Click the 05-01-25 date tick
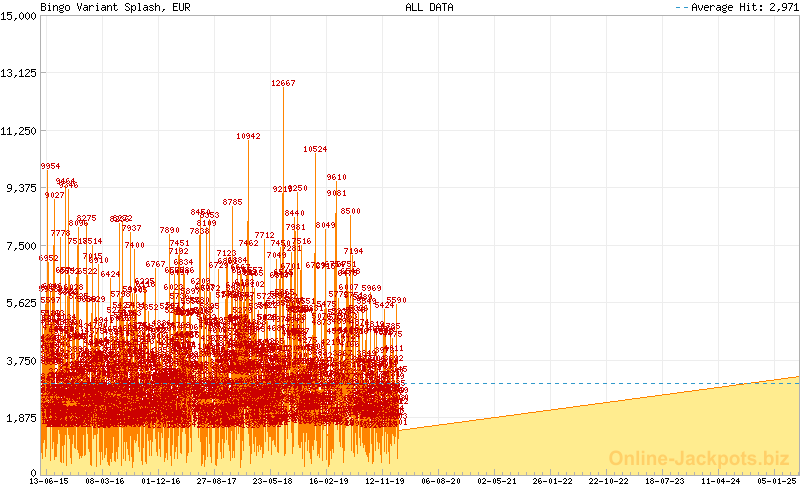The width and height of the screenshot is (800, 490). 776,481
